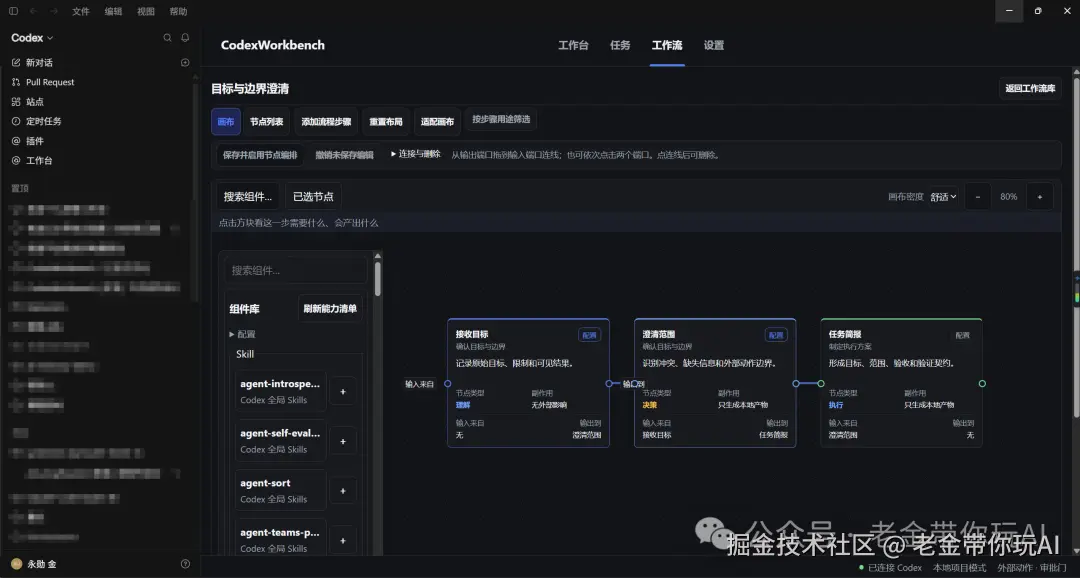
Task: Click the 永勋 金 user avatar
Action: (17, 564)
